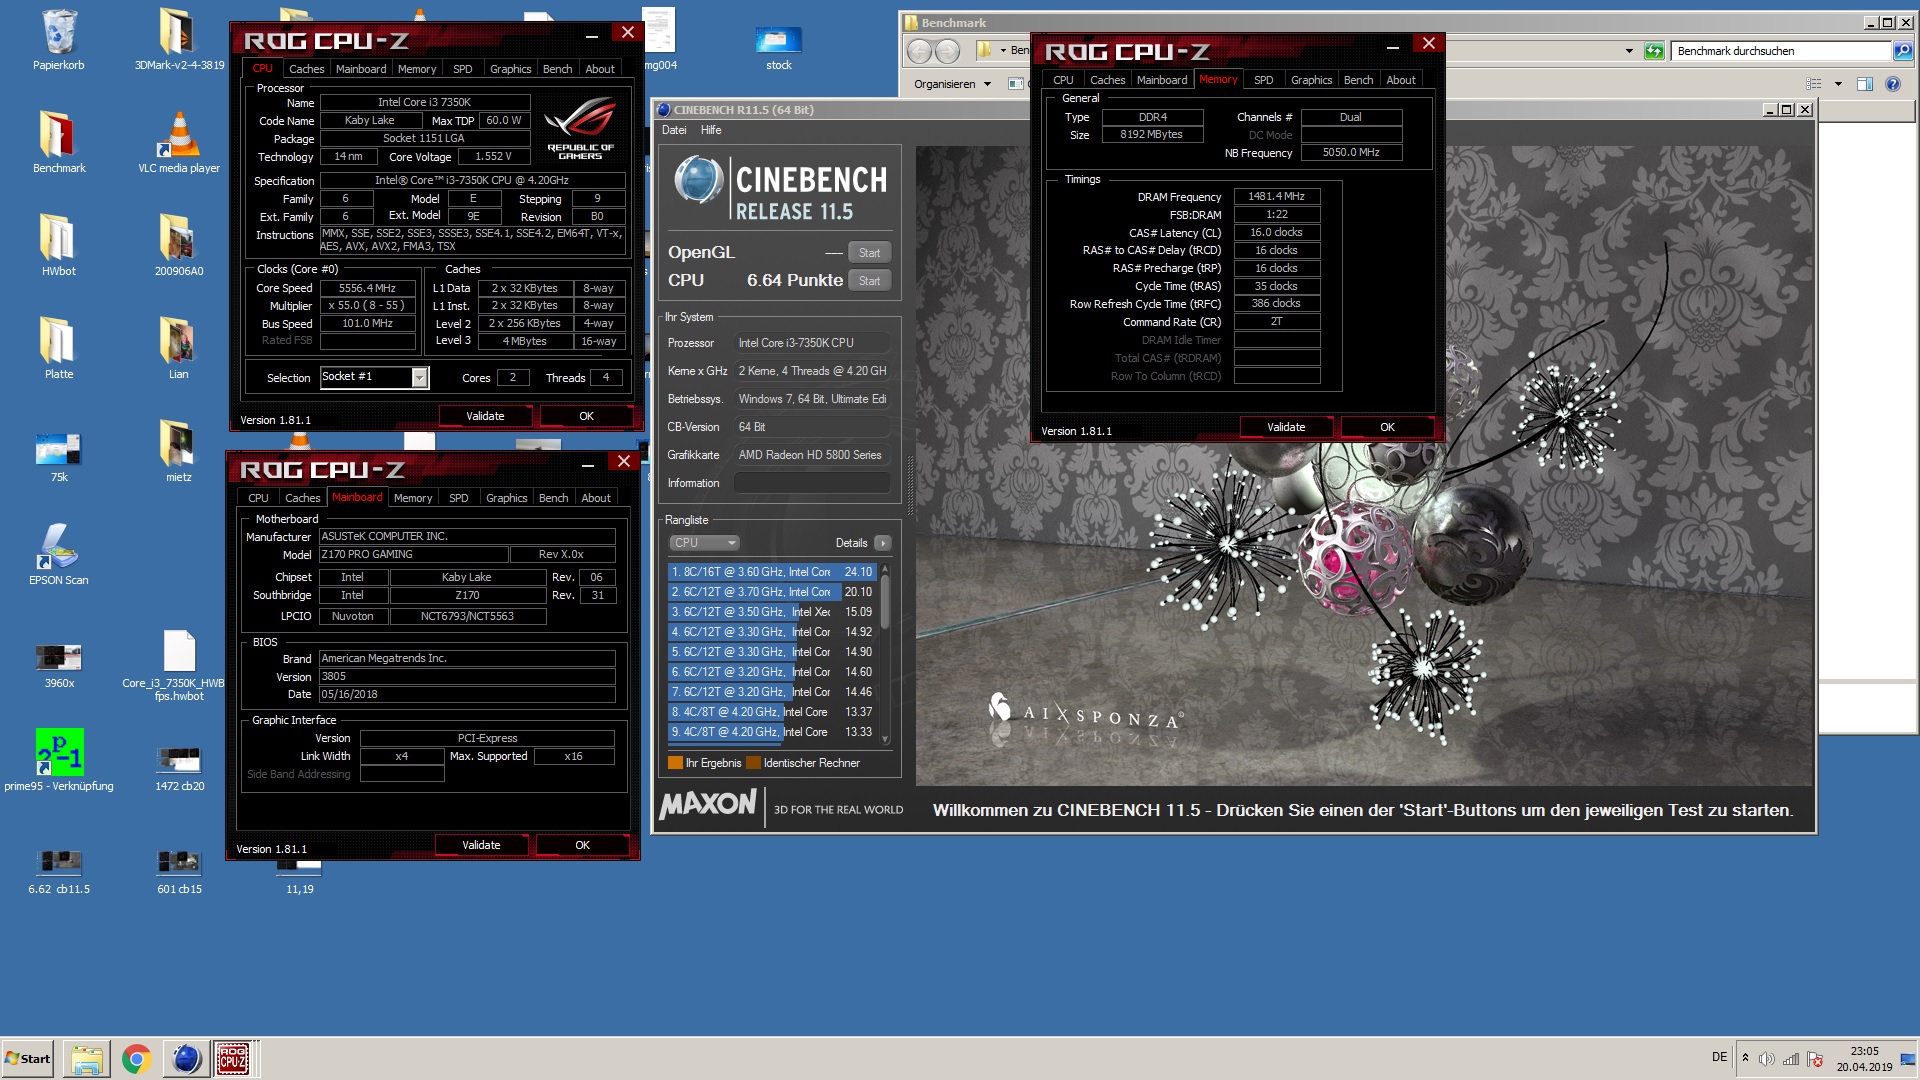Open the Action Center flag tray icon
1920x1080 pixels.
(1815, 1059)
